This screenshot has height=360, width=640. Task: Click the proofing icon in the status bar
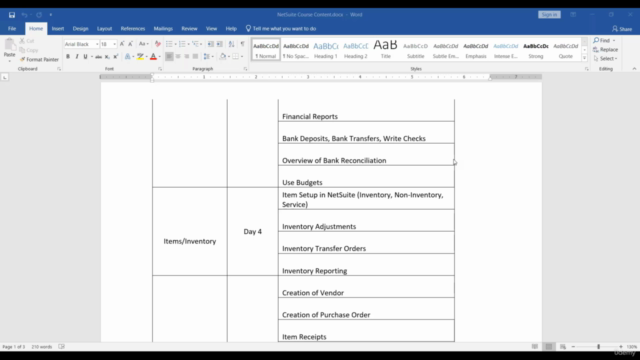(61, 347)
